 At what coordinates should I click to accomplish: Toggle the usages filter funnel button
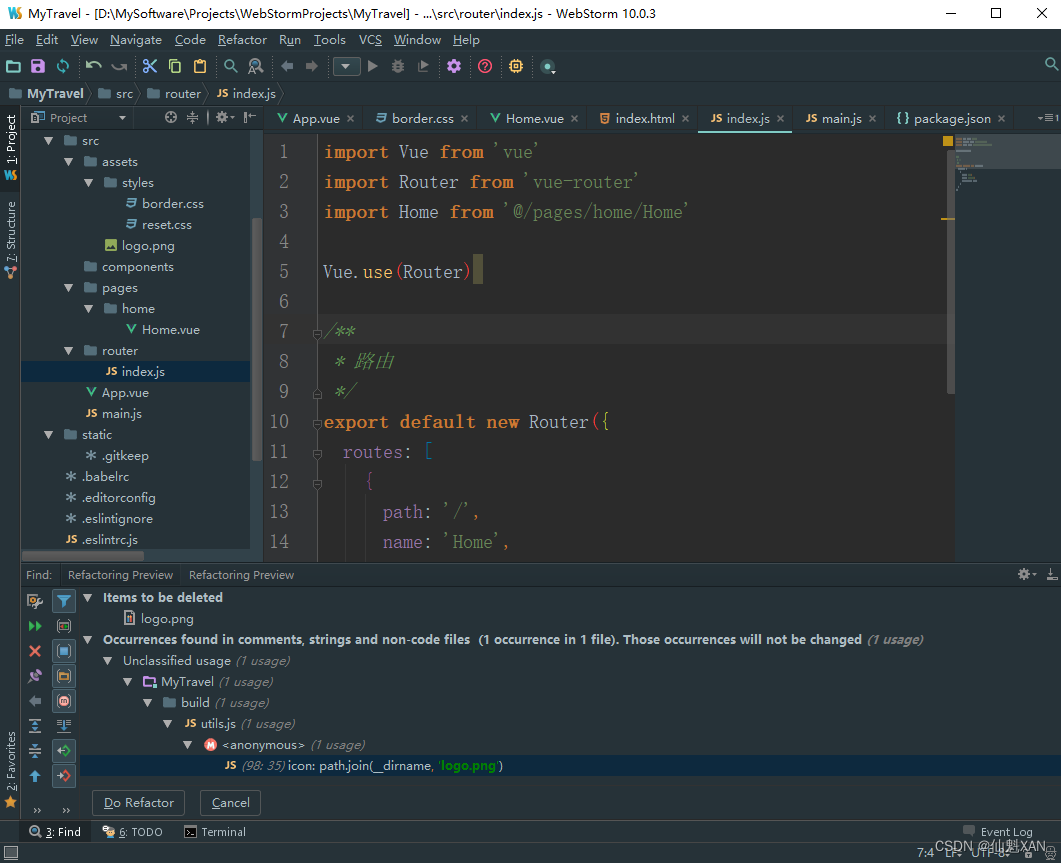64,601
